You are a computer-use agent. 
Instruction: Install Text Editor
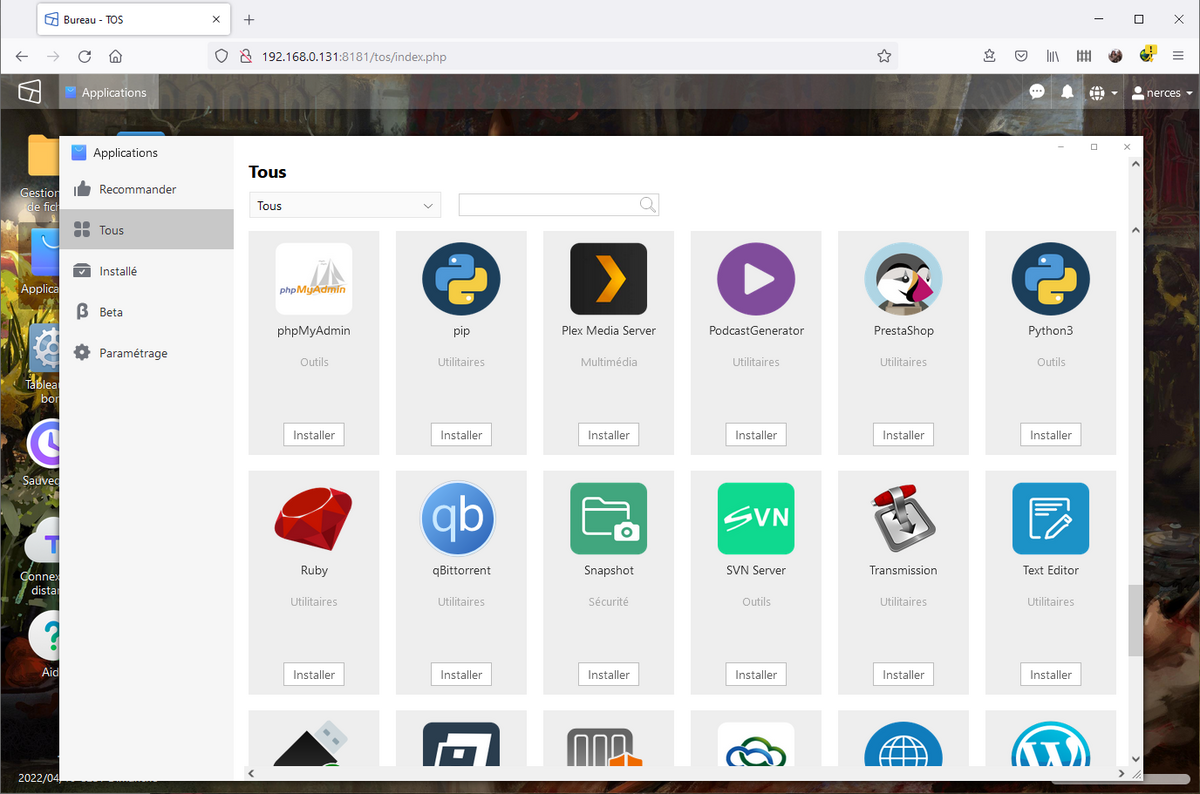pos(1051,675)
